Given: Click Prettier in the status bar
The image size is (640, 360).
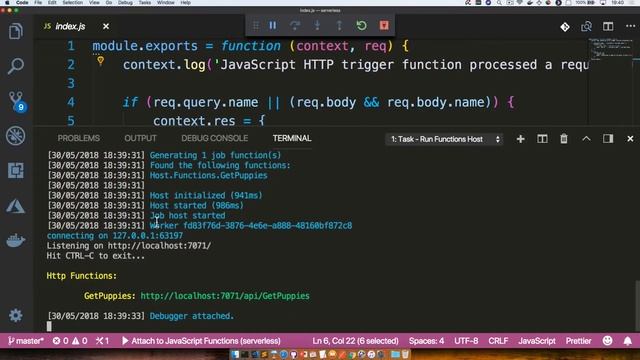Looking at the screenshot, I should (x=578, y=341).
